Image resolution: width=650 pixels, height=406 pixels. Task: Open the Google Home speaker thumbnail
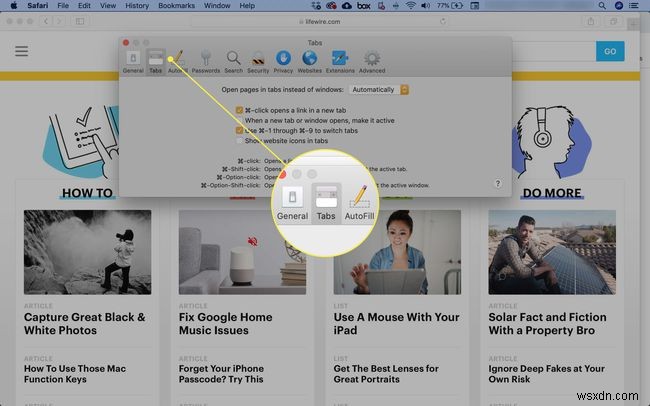pos(242,252)
